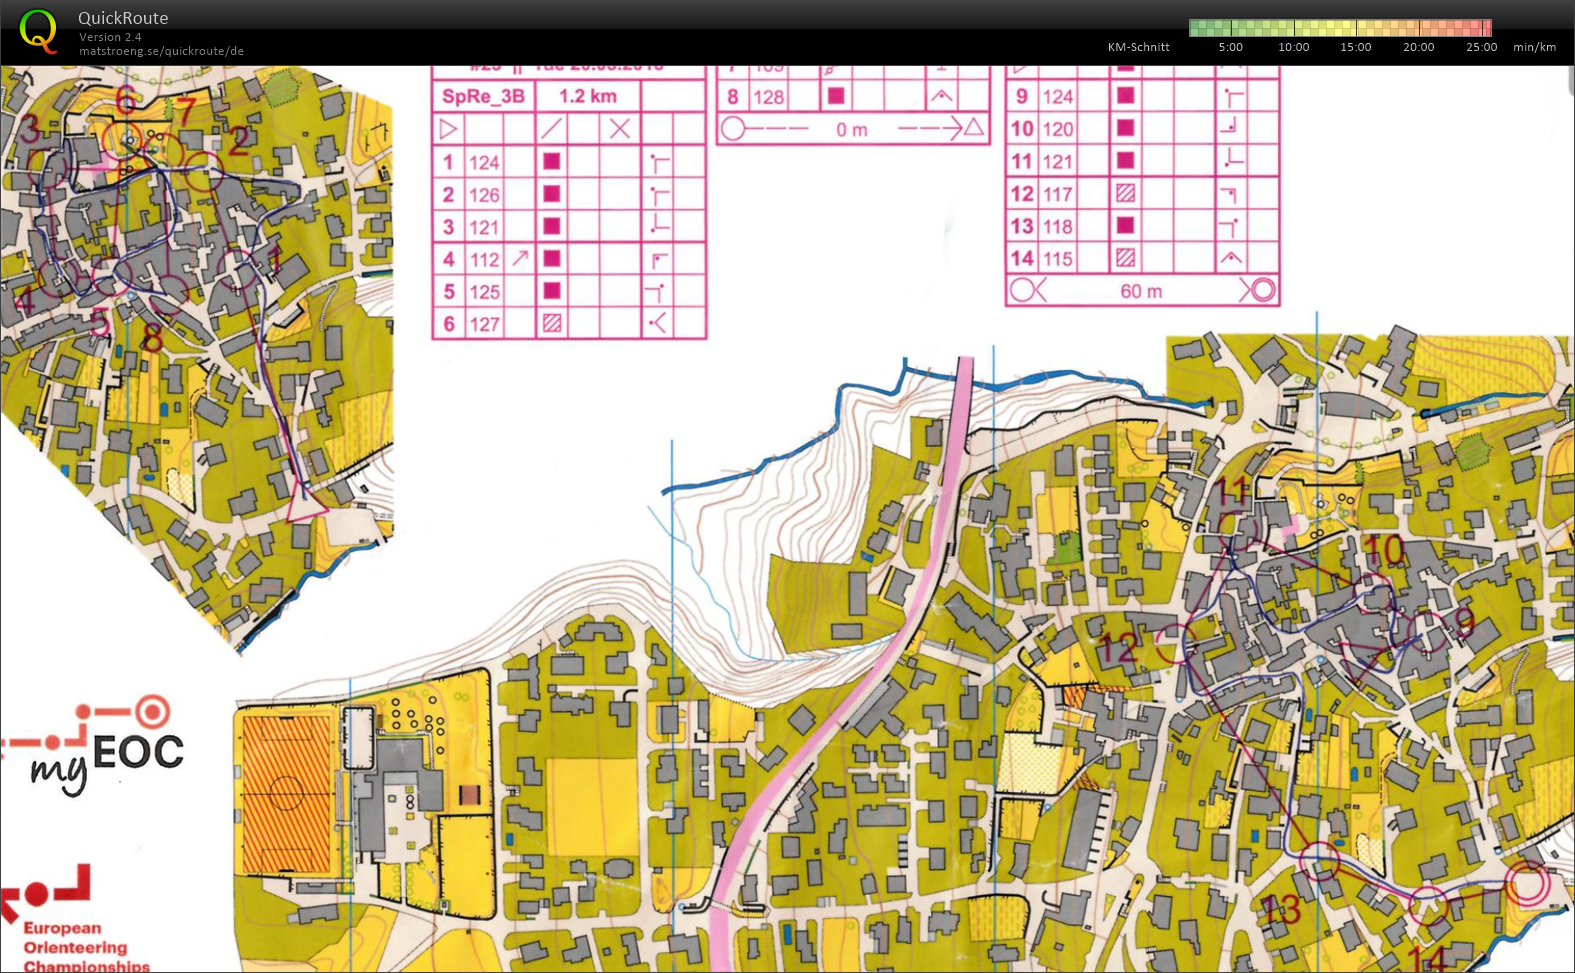
Task: Click control circle 12 on the map
Action: (x=1174, y=644)
